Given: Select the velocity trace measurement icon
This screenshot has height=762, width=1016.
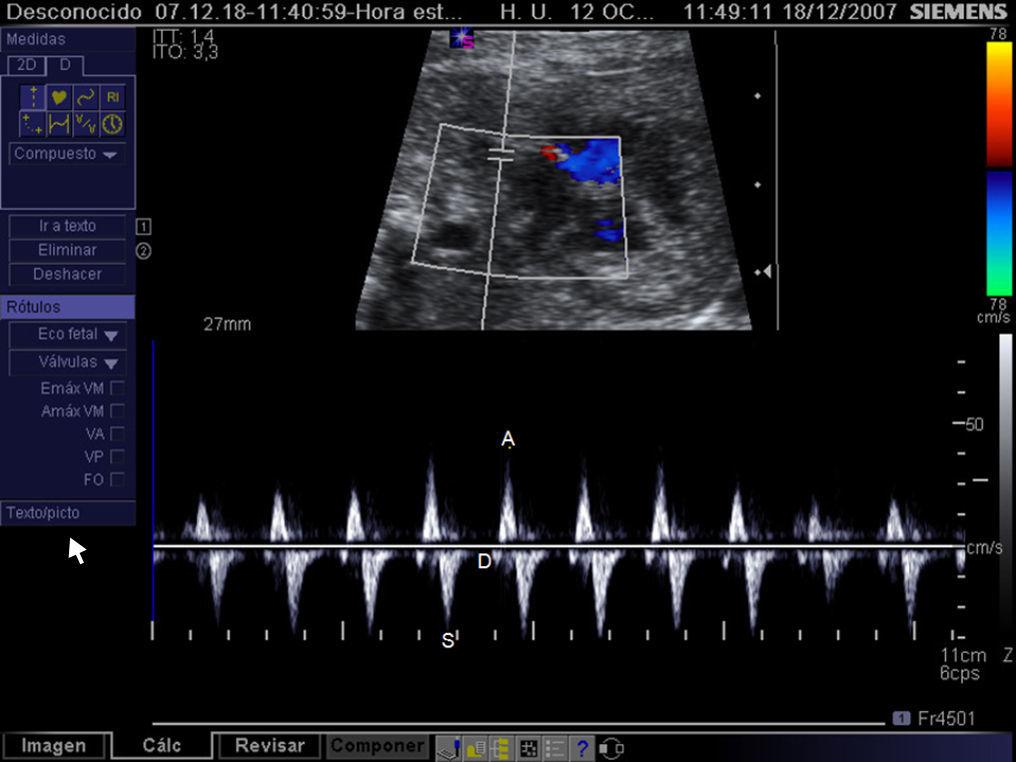Looking at the screenshot, I should coord(84,124).
